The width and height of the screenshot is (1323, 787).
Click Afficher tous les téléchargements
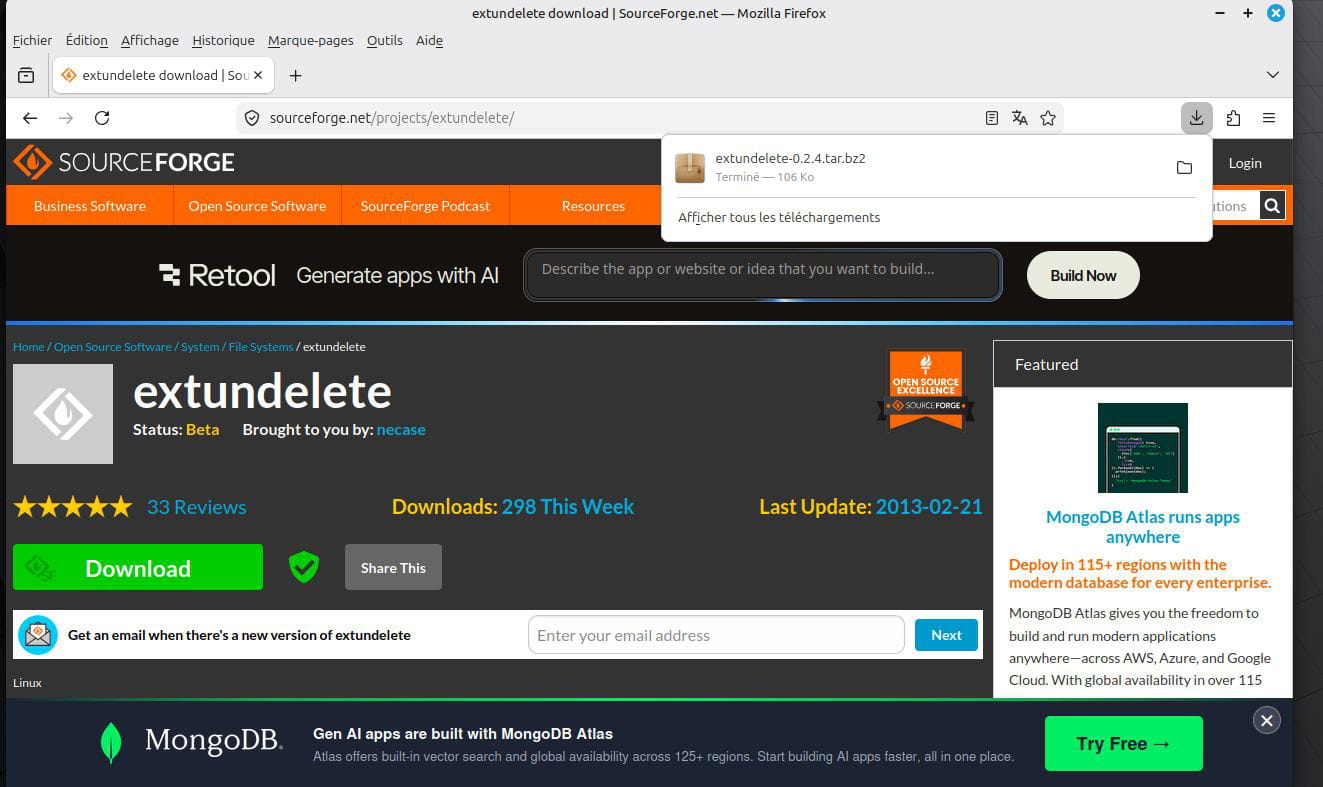click(x=779, y=217)
